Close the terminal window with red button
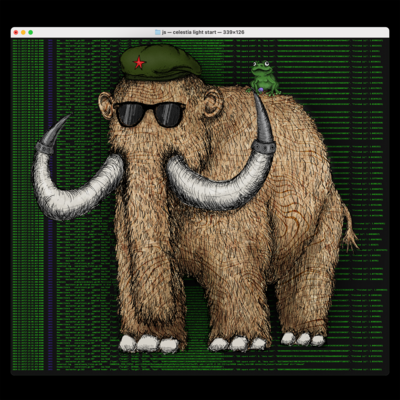This screenshot has height=400, width=400. 16,32
